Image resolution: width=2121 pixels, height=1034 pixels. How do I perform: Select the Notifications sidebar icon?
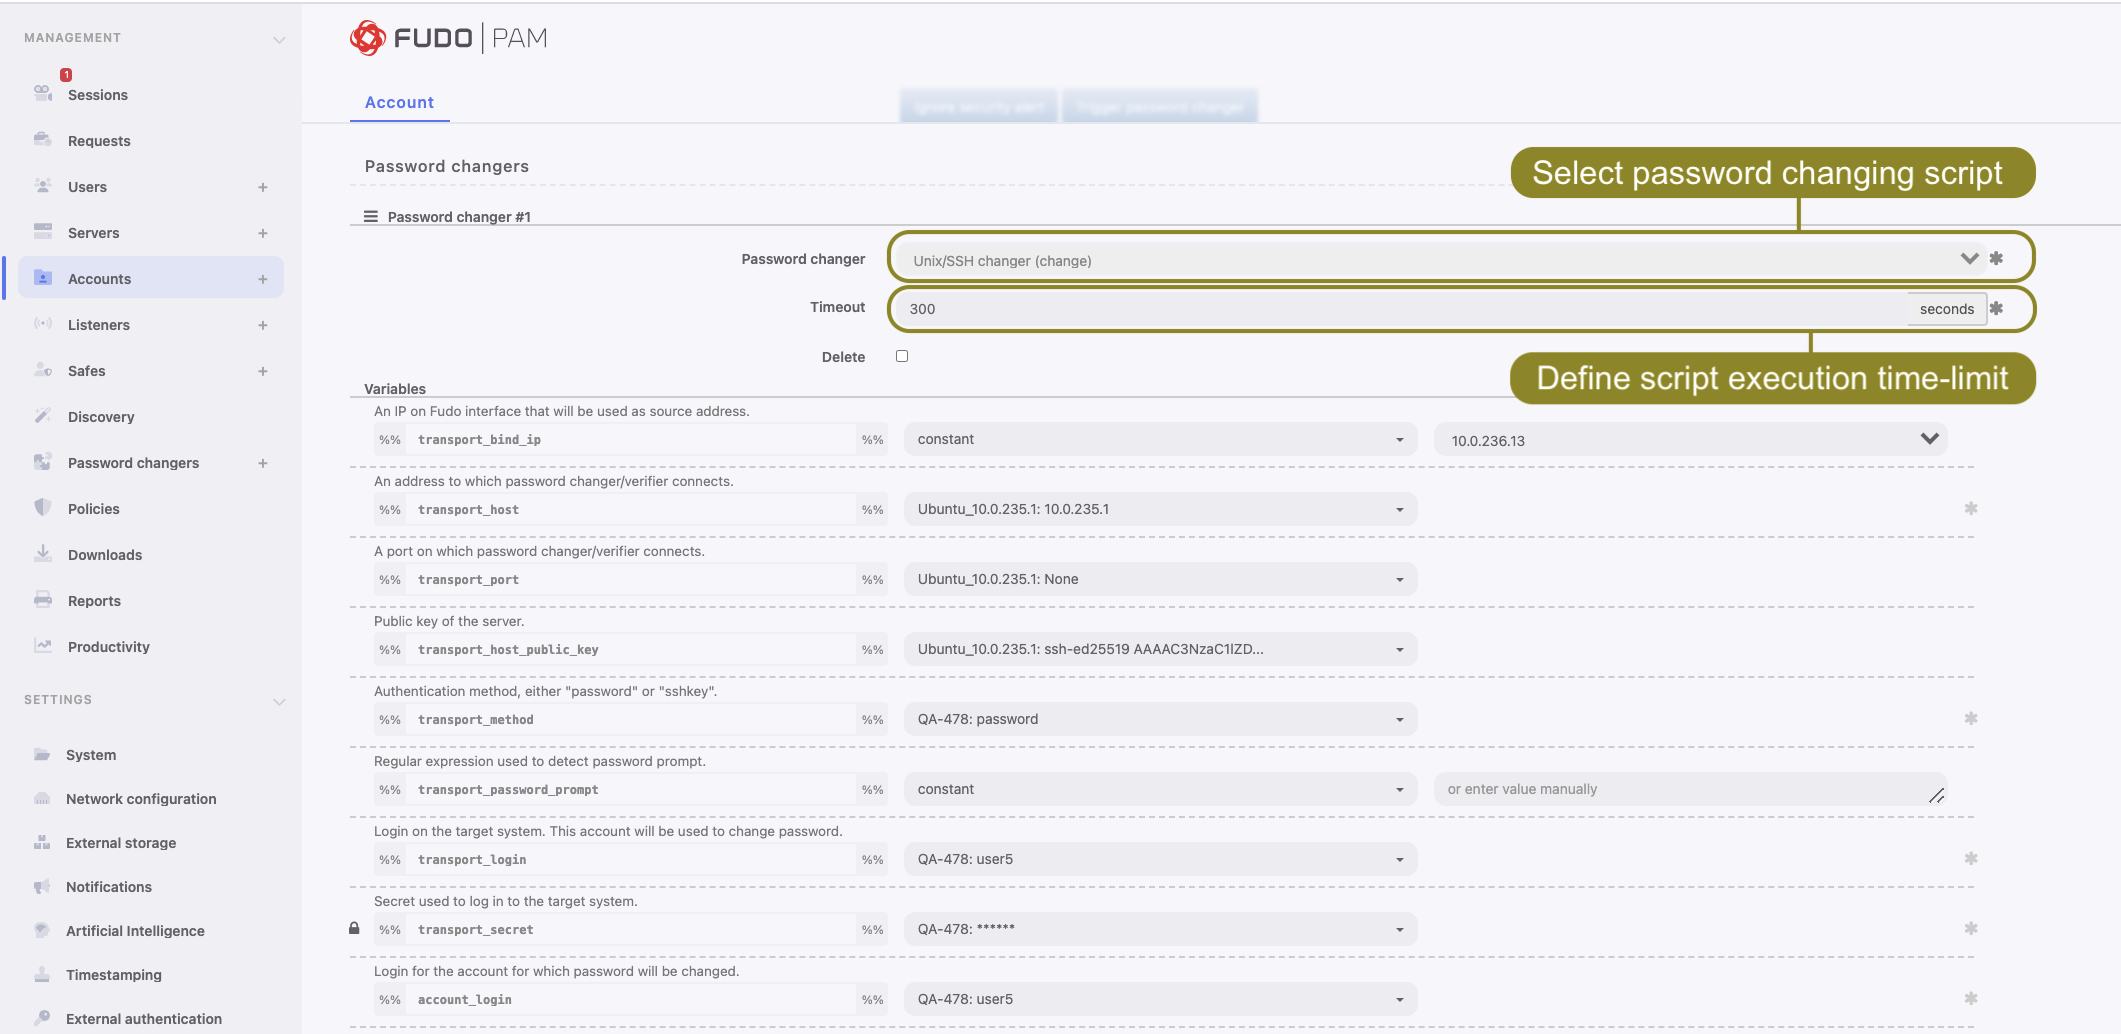point(42,887)
